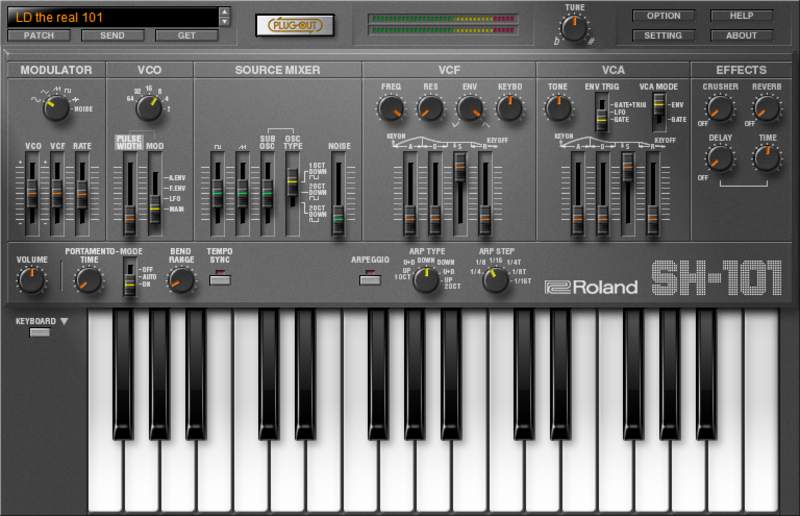Adjust the BEND RANGE knob

pos(182,281)
